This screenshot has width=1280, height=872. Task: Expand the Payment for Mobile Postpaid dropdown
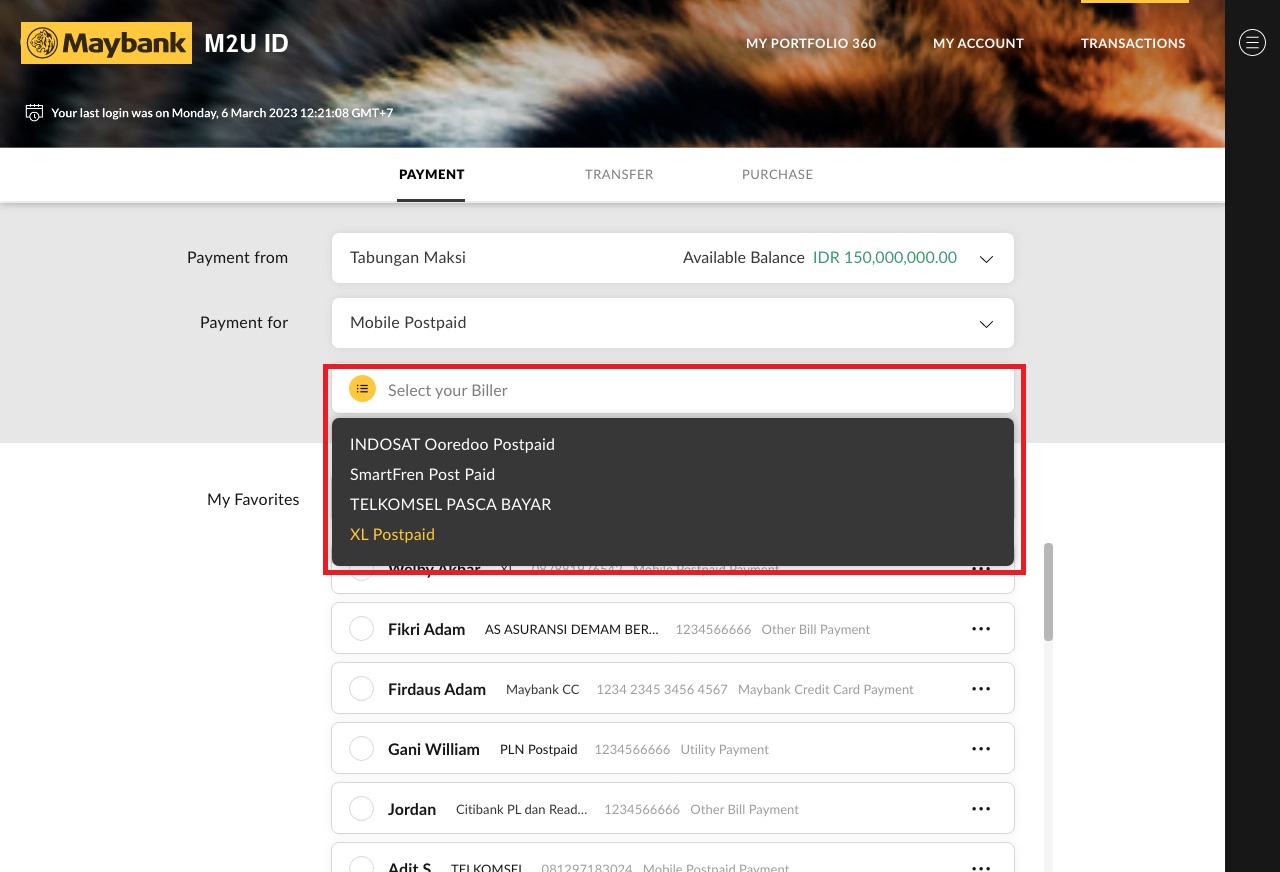(985, 324)
